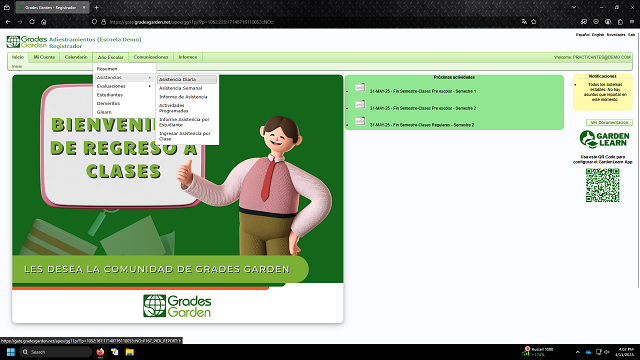
Task: Select Deméritos in the dropdown menu
Action: (x=108, y=103)
